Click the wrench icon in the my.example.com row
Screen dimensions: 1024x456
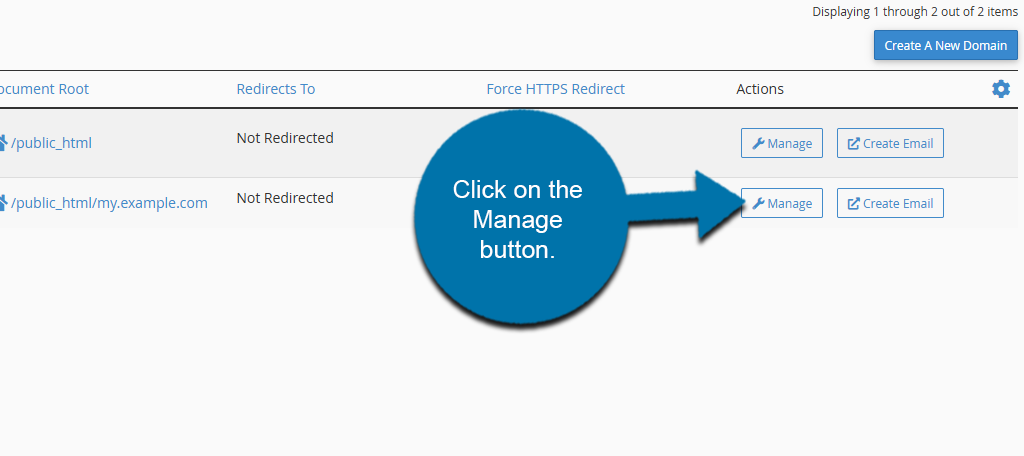click(759, 204)
